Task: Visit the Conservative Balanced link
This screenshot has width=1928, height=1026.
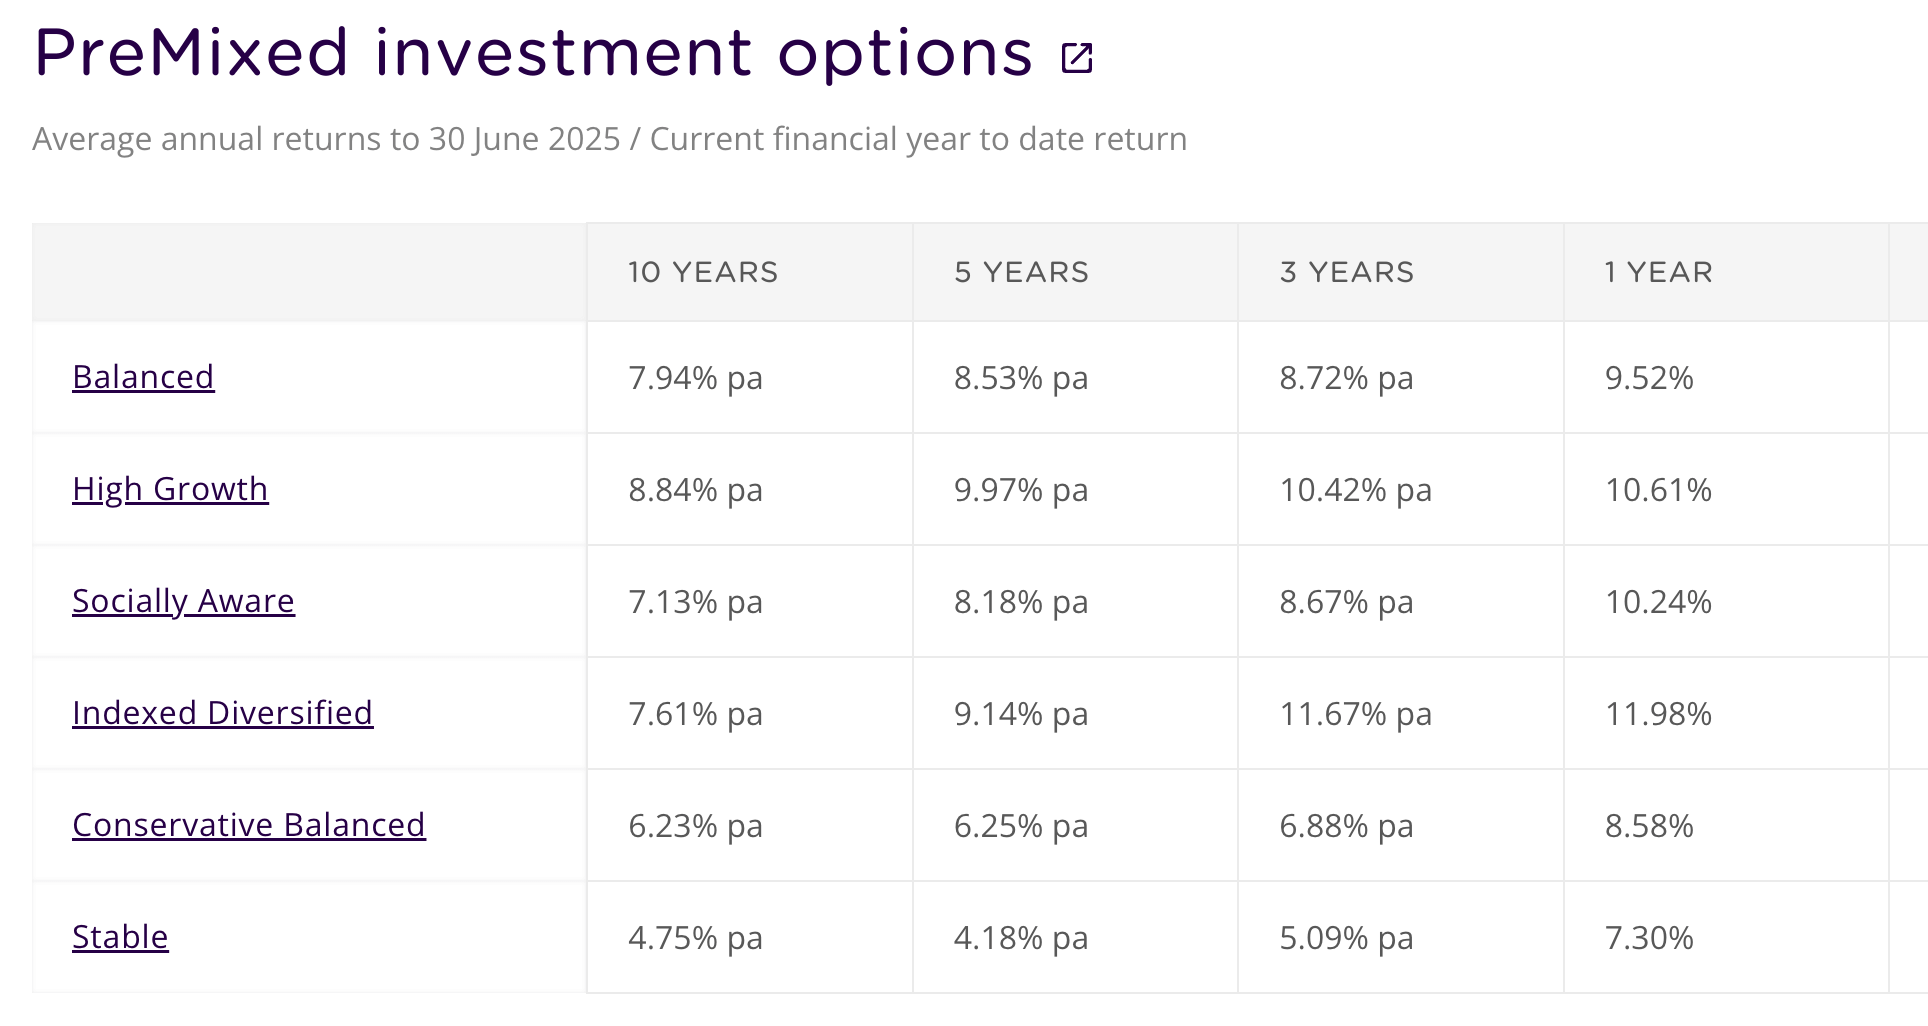Action: tap(248, 825)
